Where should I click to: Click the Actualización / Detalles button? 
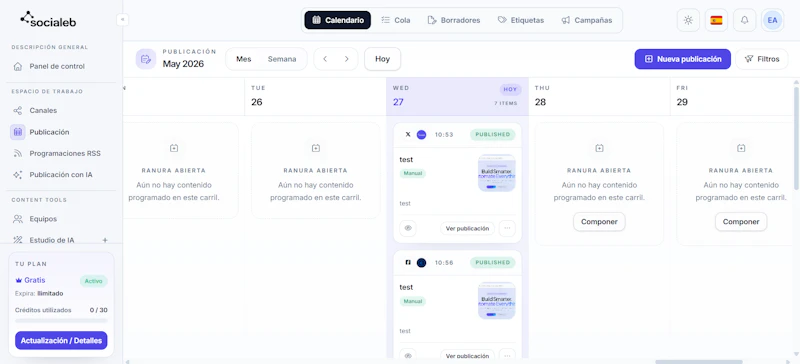(x=61, y=341)
